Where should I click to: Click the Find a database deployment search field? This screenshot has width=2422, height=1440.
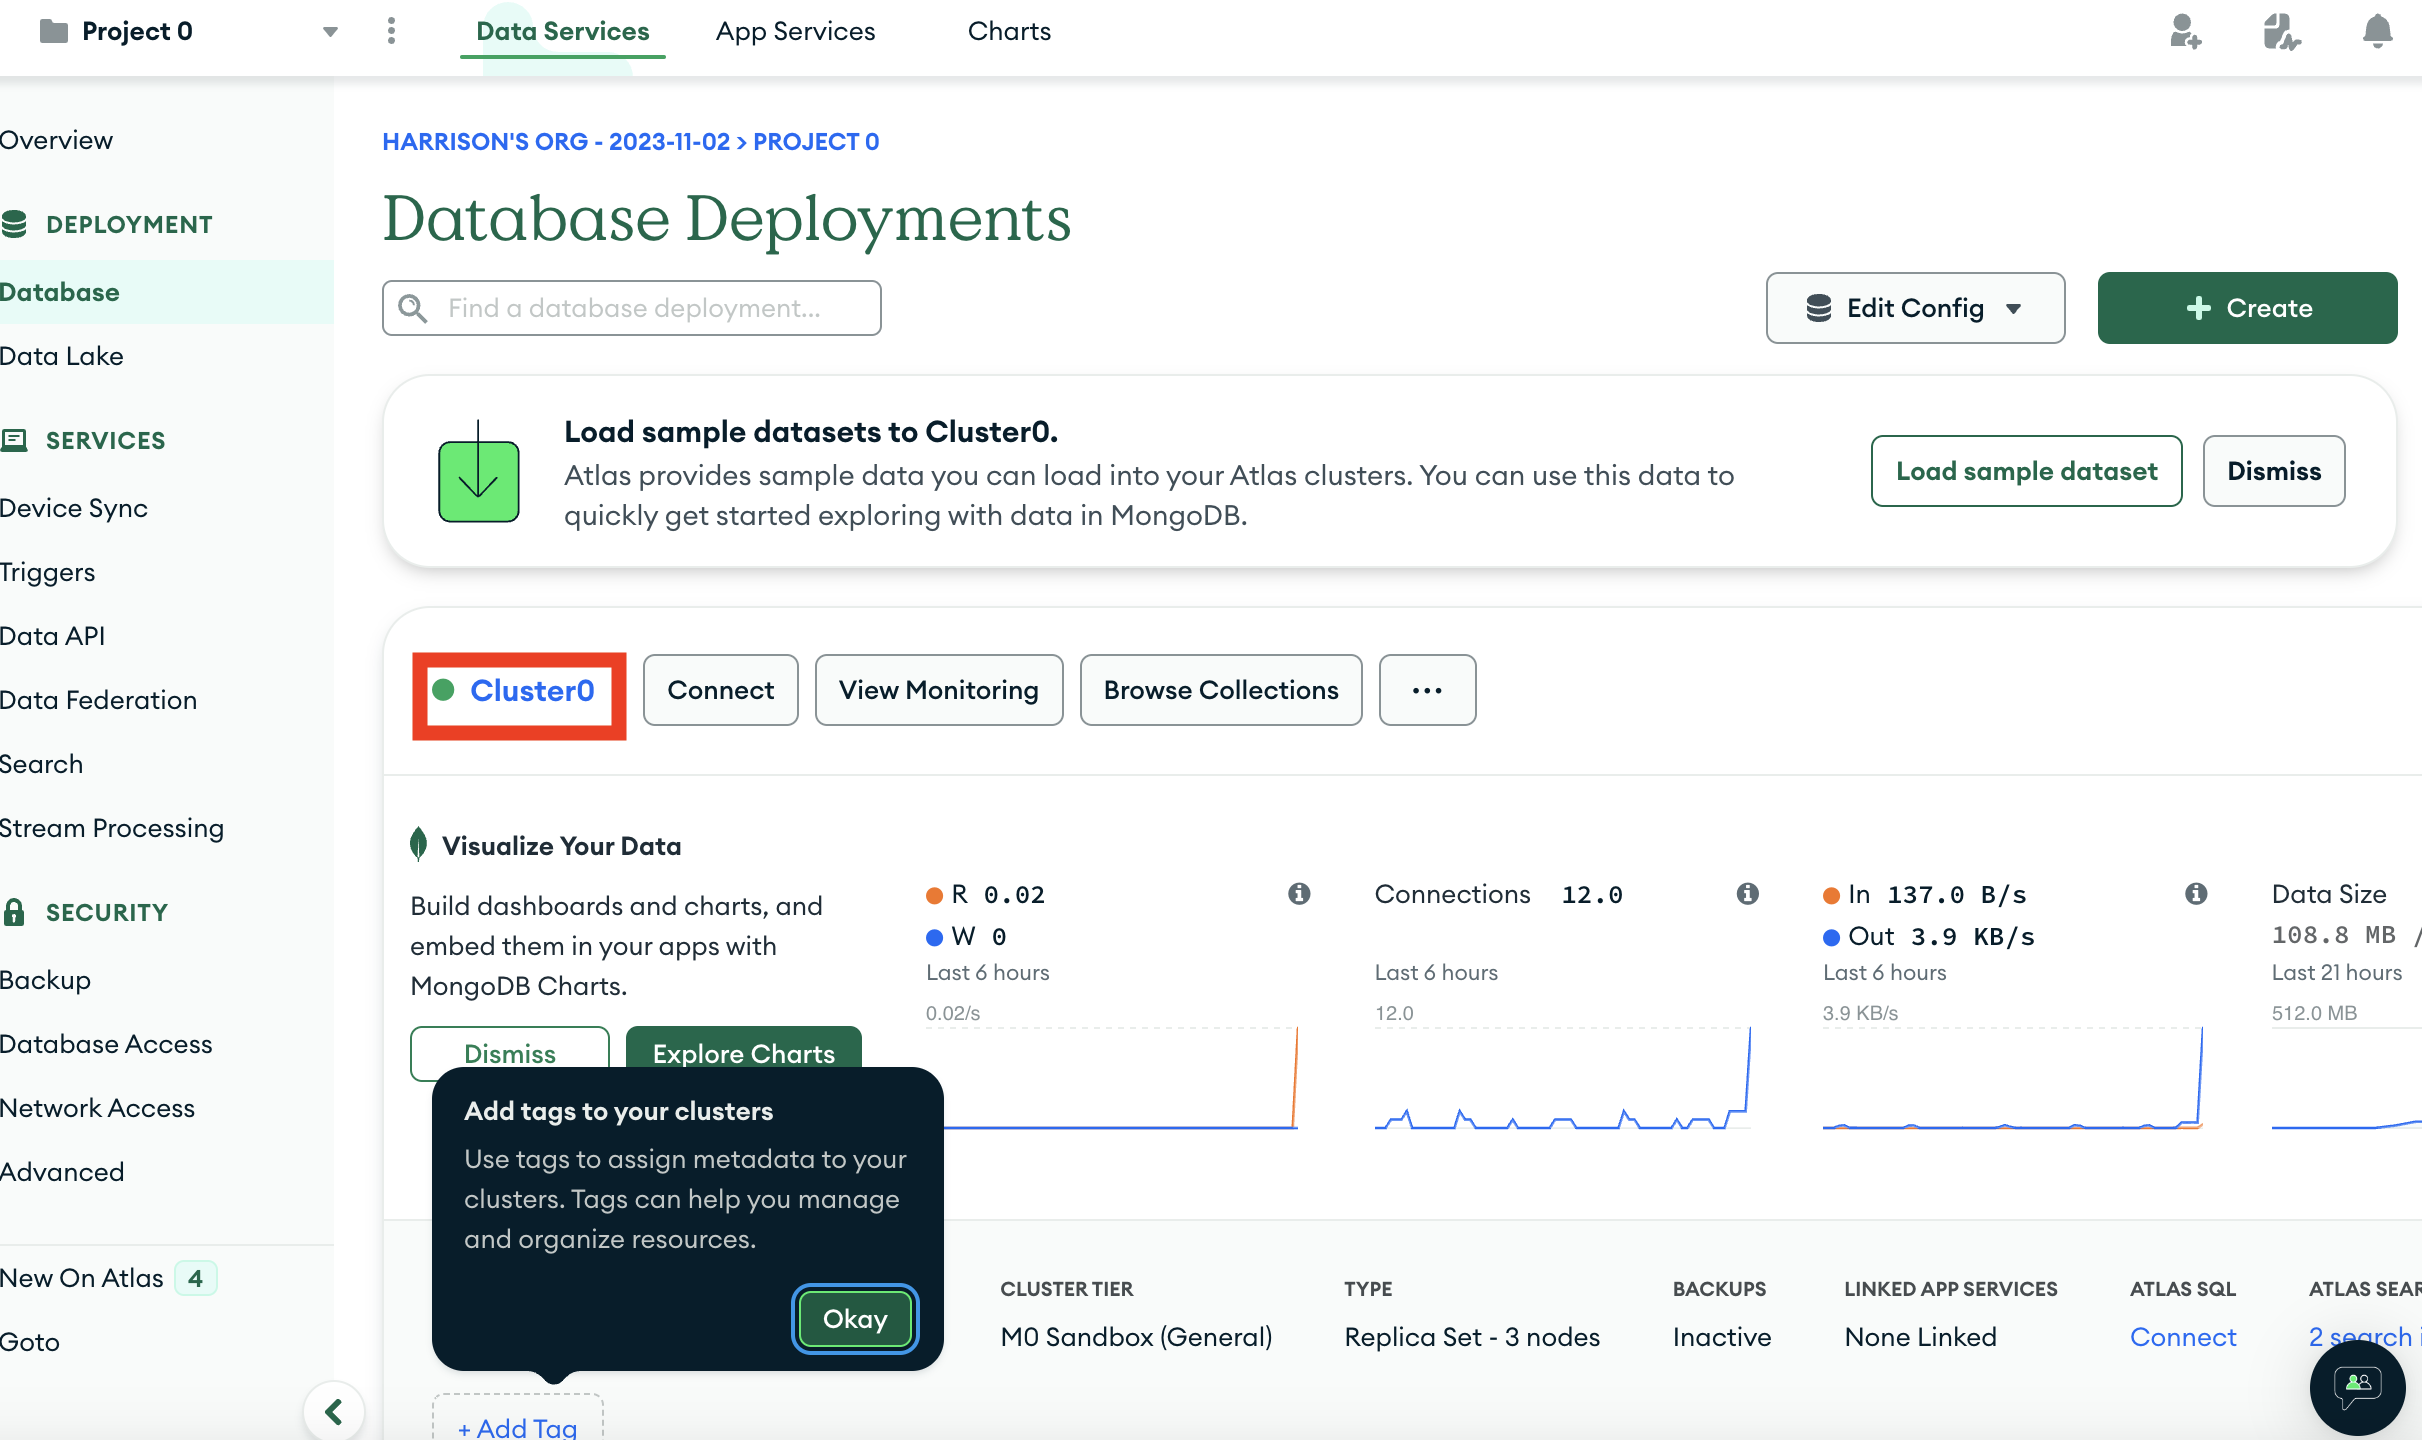631,307
